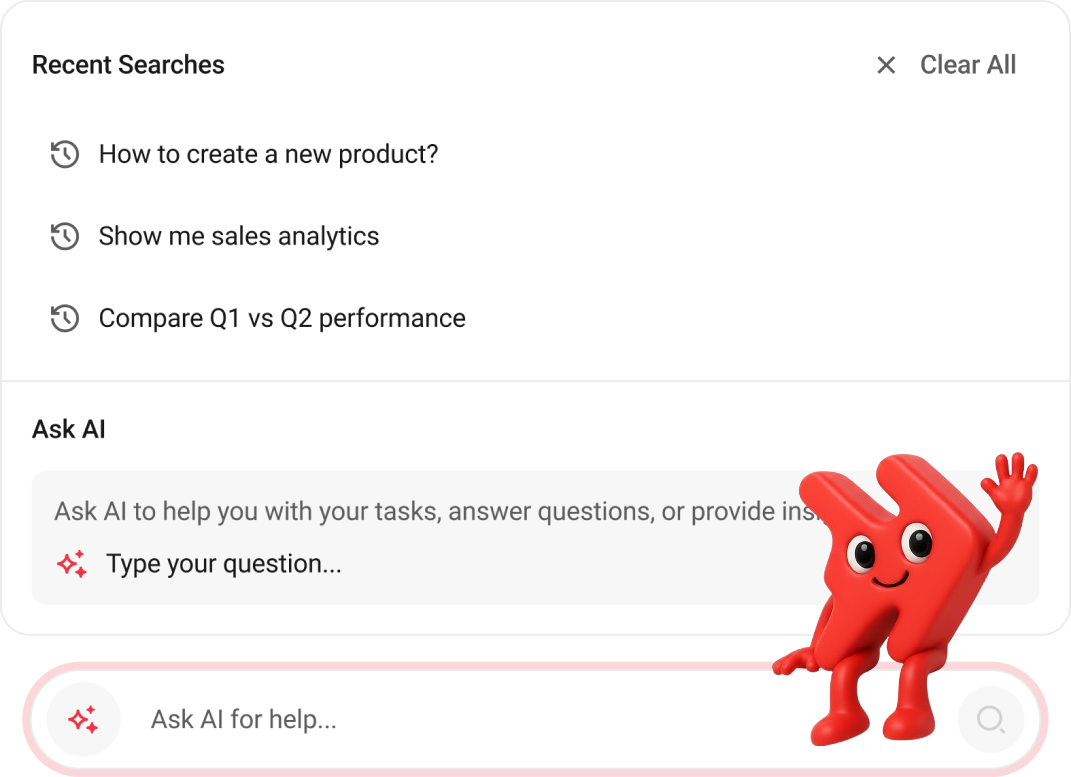
Task: Click the history icon beside 'Compare Q1 vs Q2 performance'
Action: coord(64,318)
